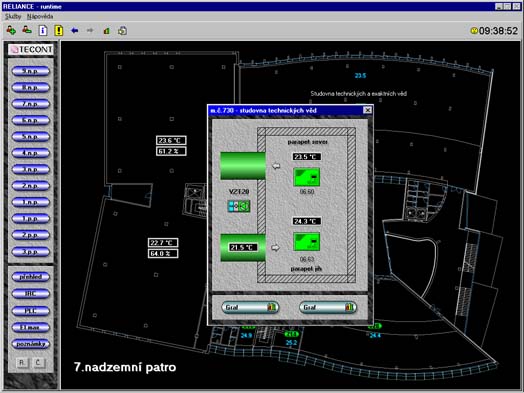Go back with the blue left arrow
Viewport: 524px width, 393px height.
(x=75, y=31)
